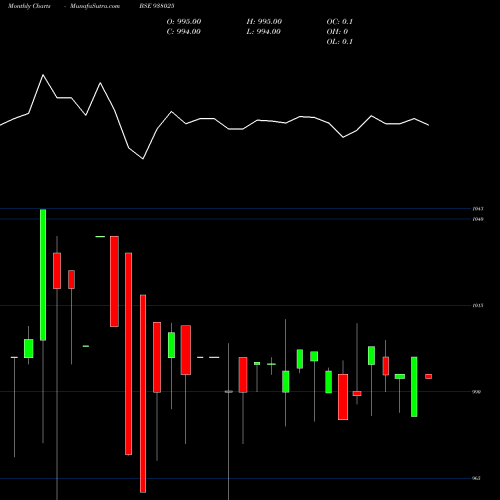500x500 pixels.
Task: Click the 1040 price axis label
Action: point(478,219)
